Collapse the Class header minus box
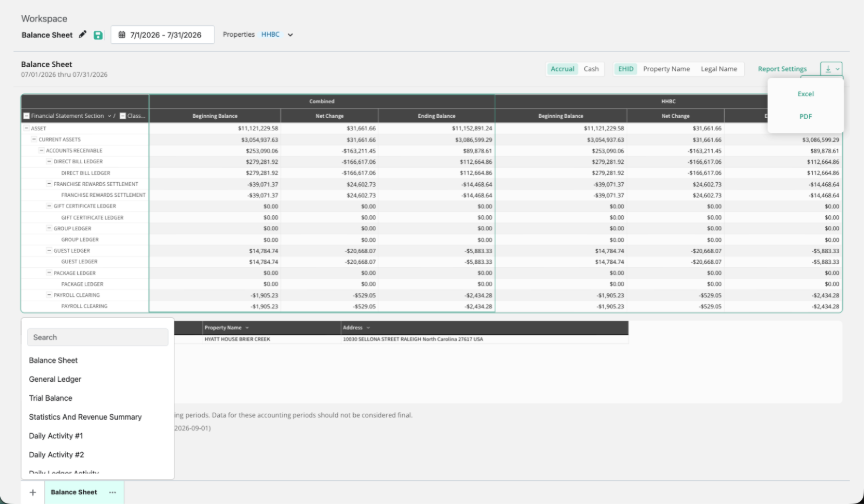This screenshot has width=864, height=504. 123,116
